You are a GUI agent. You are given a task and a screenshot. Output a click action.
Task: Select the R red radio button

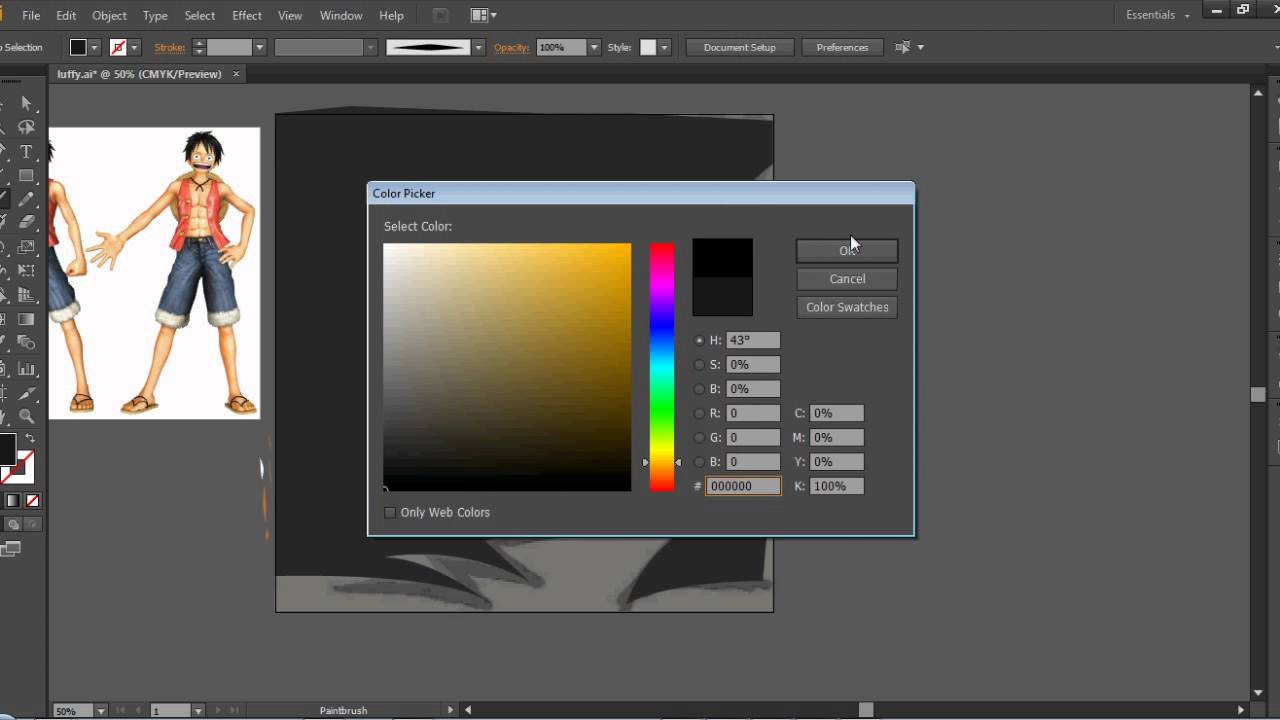(x=699, y=413)
